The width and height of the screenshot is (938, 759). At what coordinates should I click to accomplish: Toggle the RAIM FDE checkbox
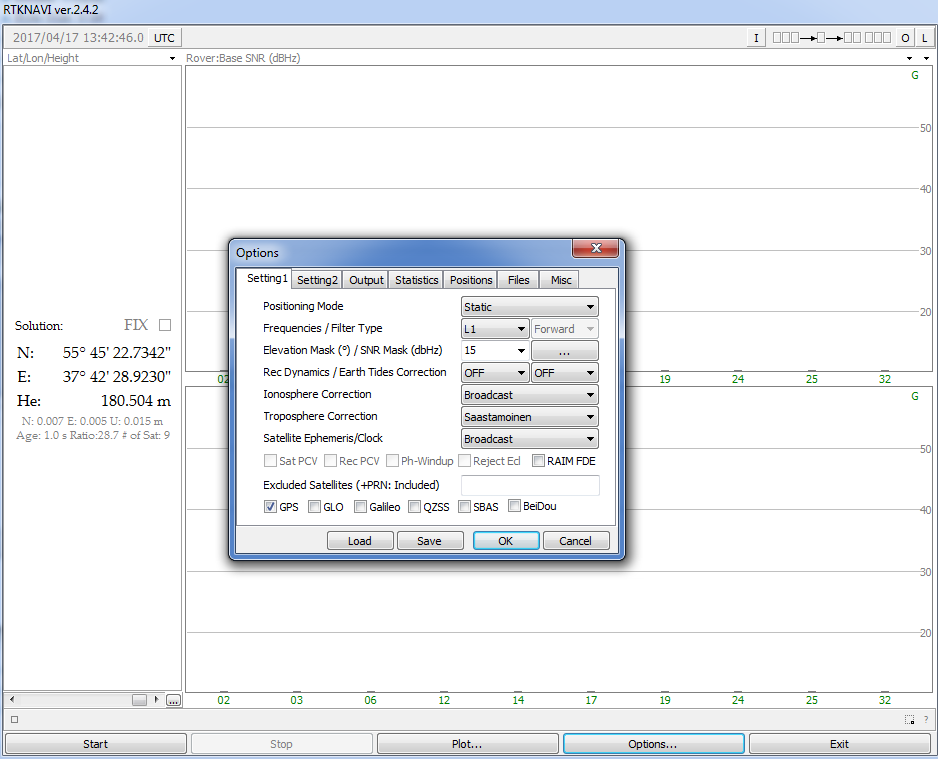click(x=539, y=461)
